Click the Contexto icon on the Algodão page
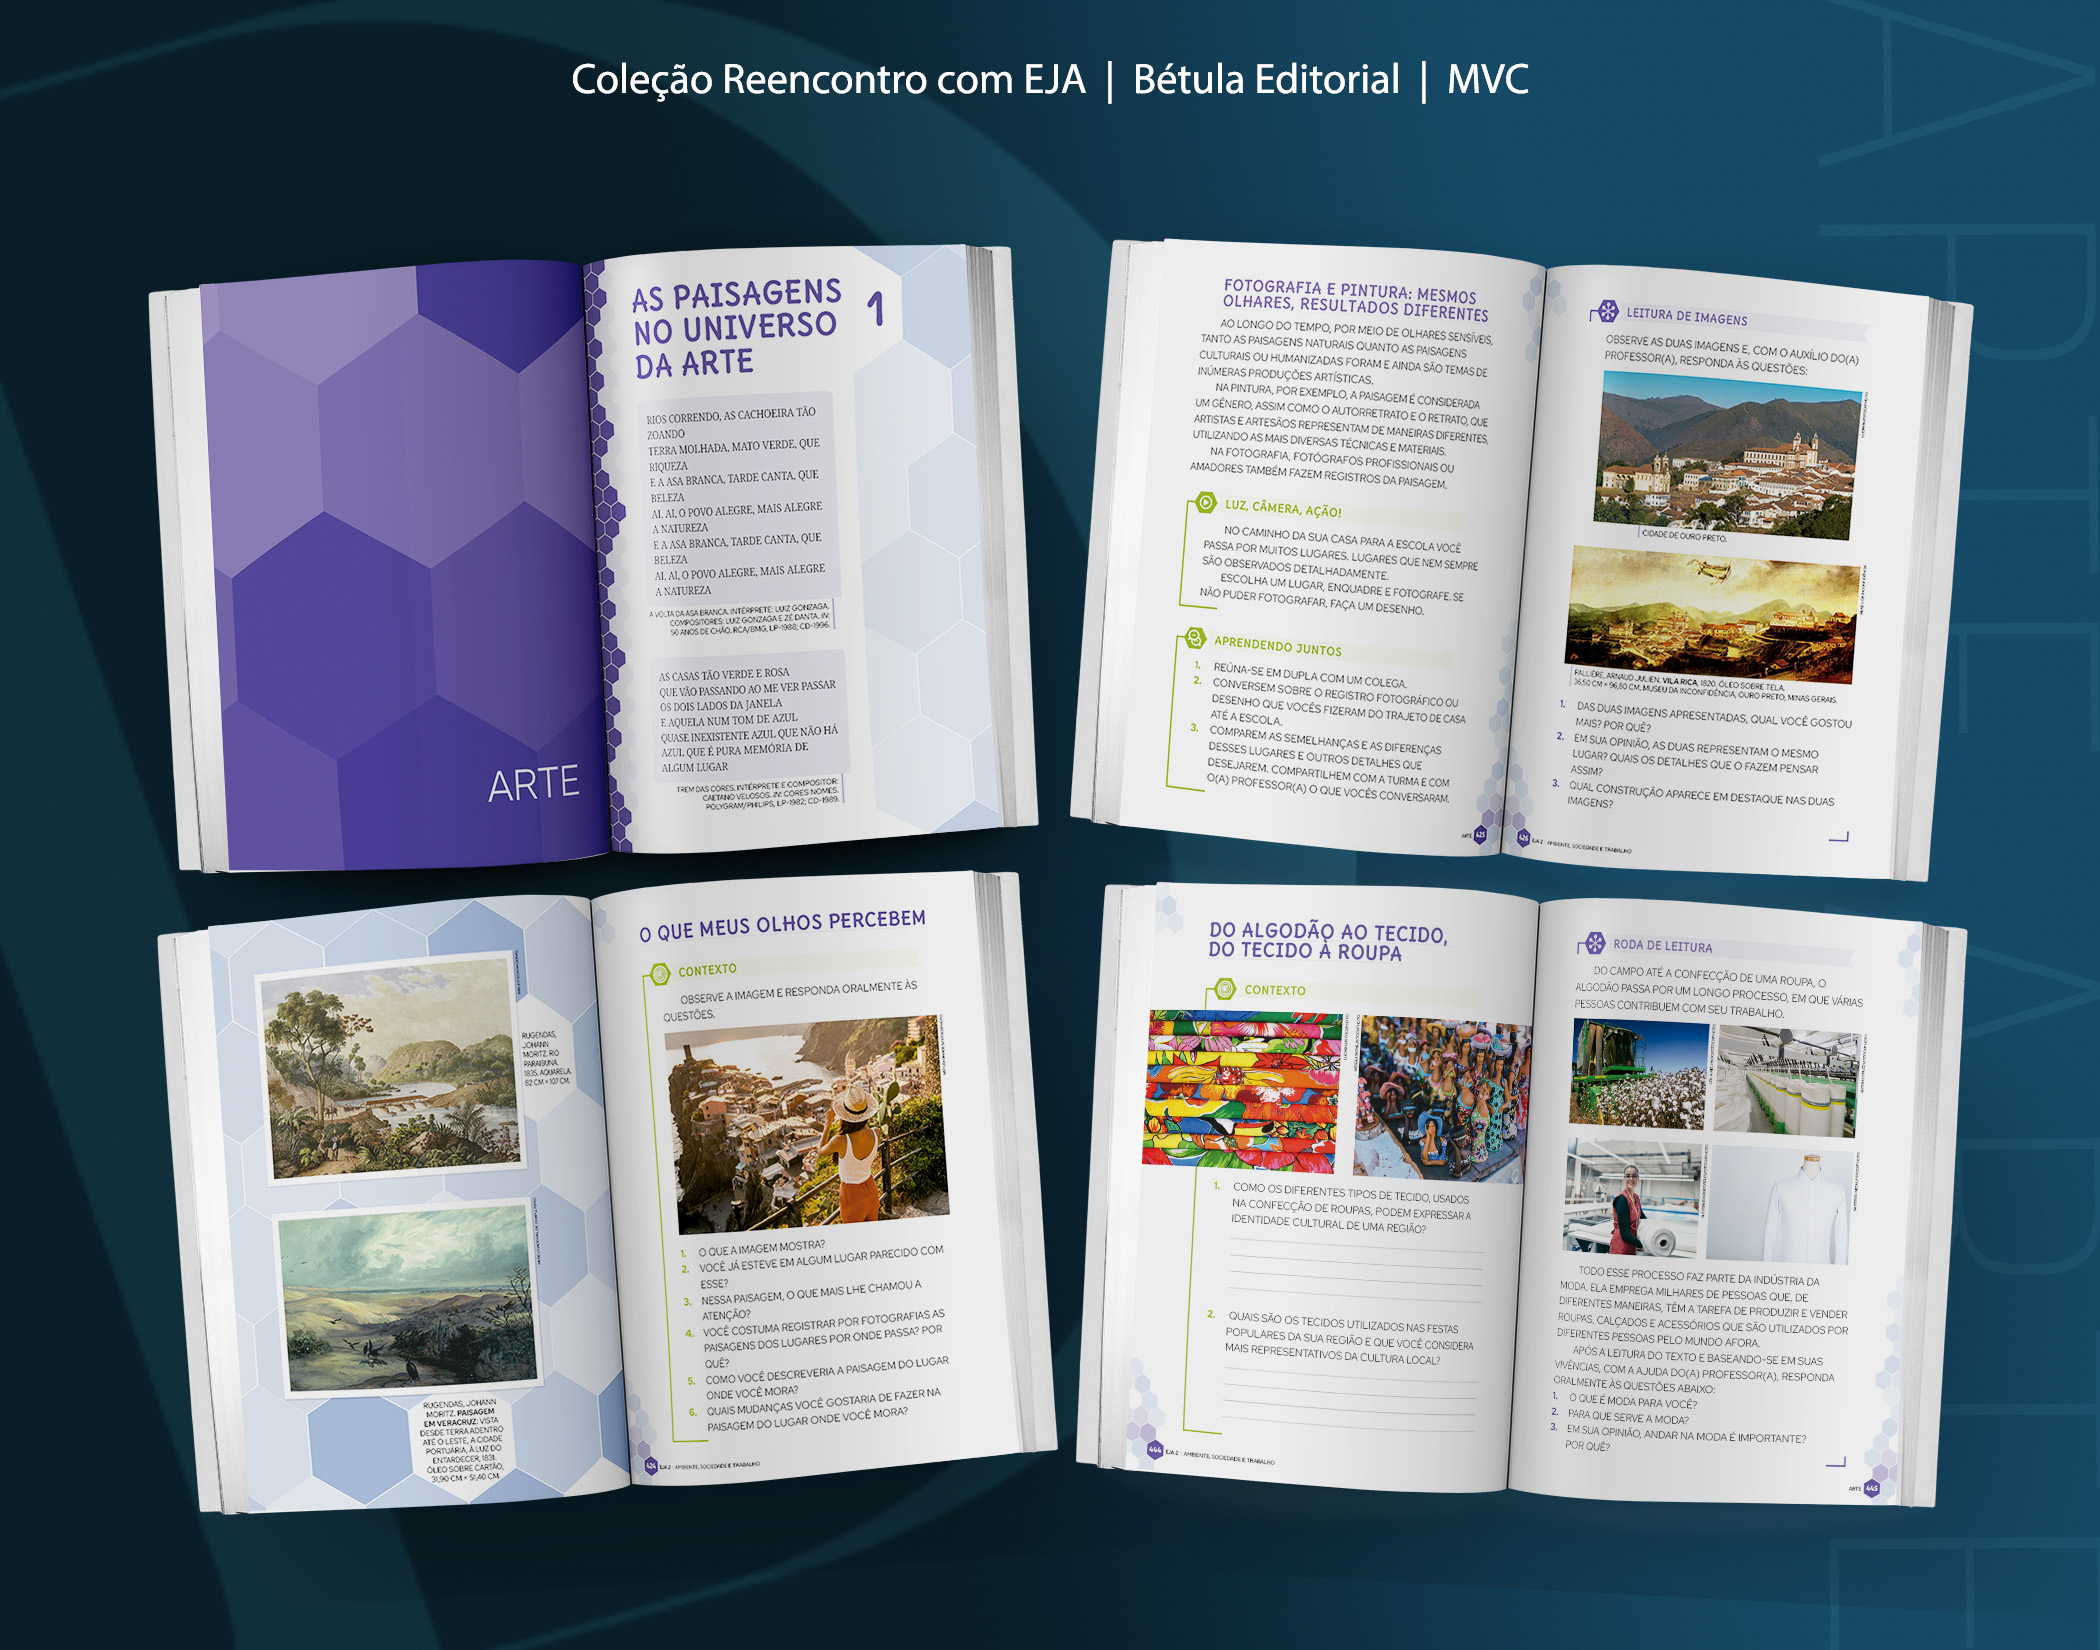The image size is (2100, 1650). click(1225, 990)
